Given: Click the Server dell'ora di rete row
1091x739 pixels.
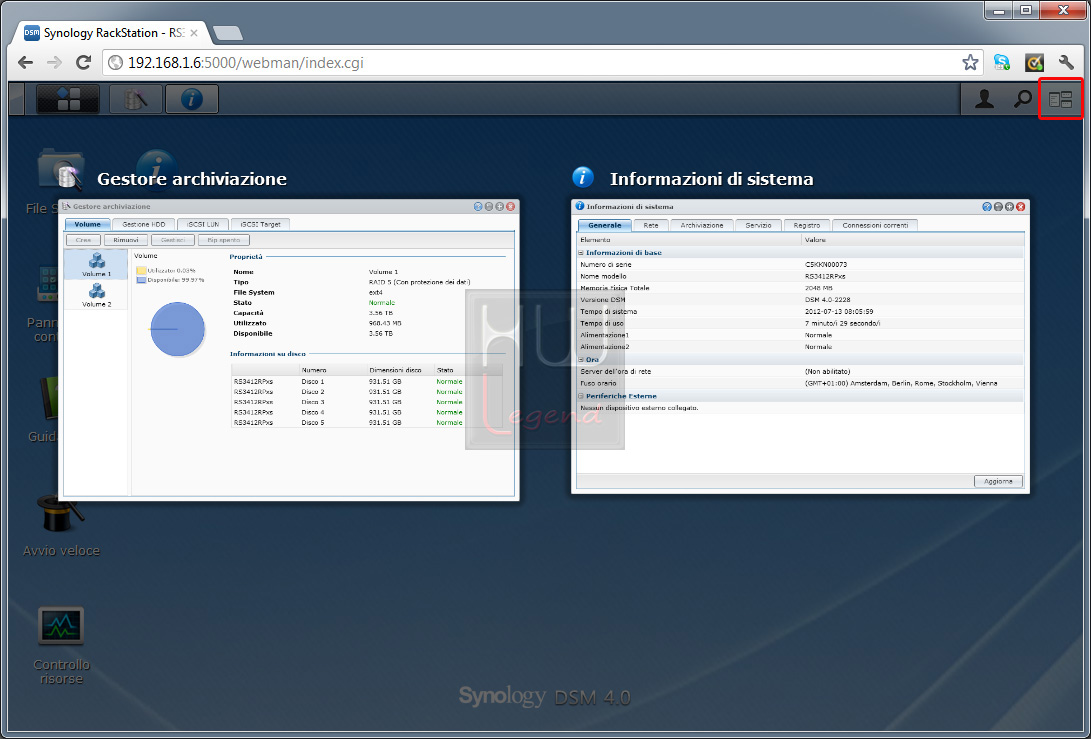Looking at the screenshot, I should 801,372.
